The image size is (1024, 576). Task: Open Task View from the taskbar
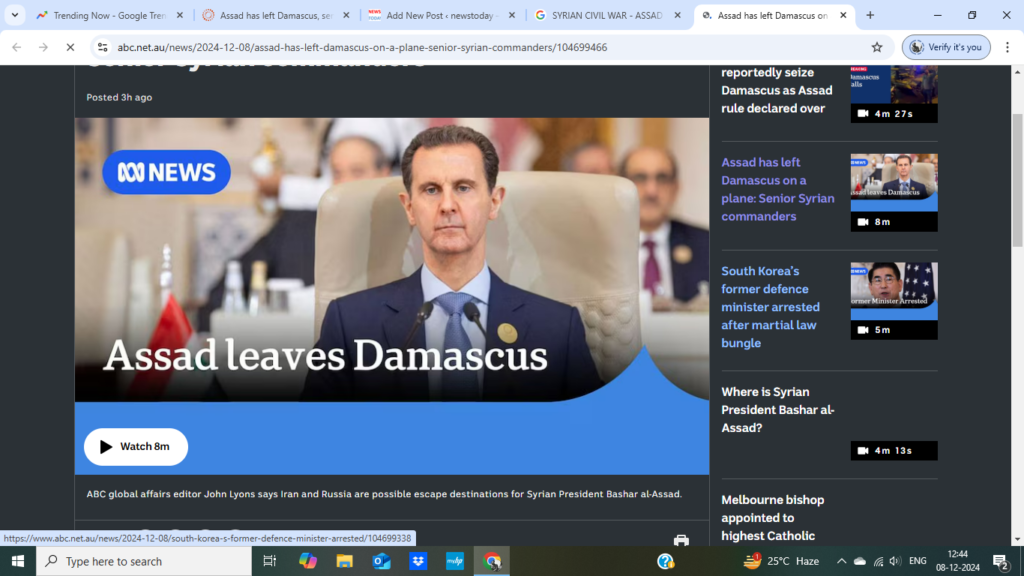[x=269, y=561]
